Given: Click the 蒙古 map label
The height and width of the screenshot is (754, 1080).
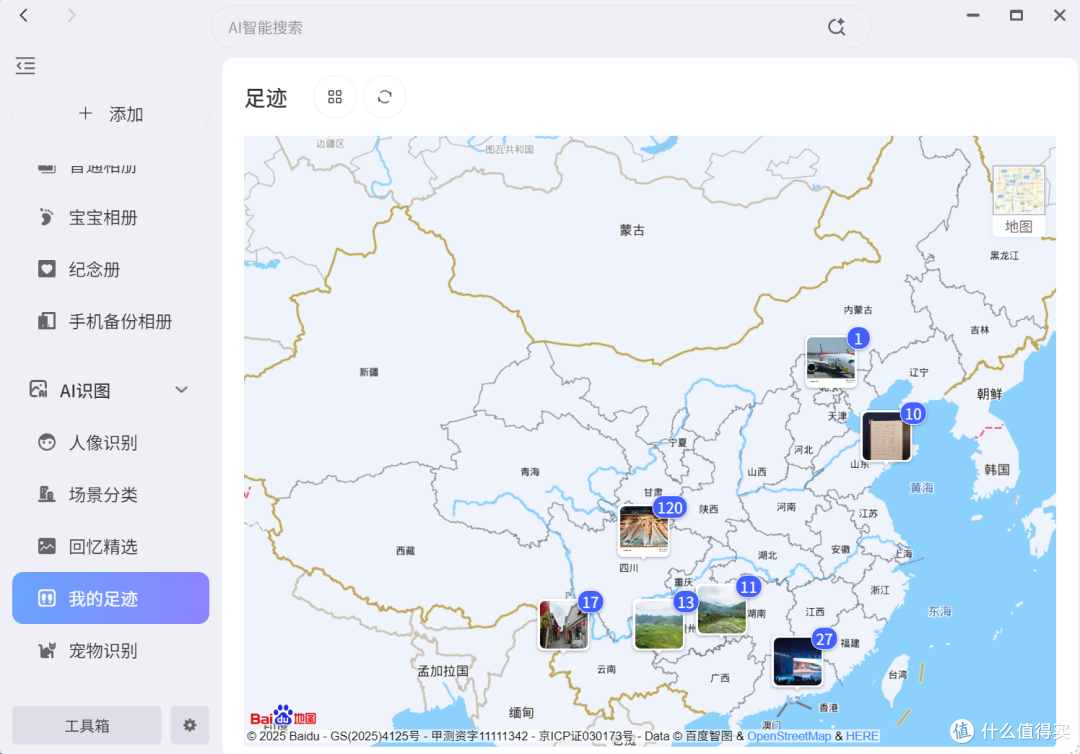Looking at the screenshot, I should (x=632, y=230).
